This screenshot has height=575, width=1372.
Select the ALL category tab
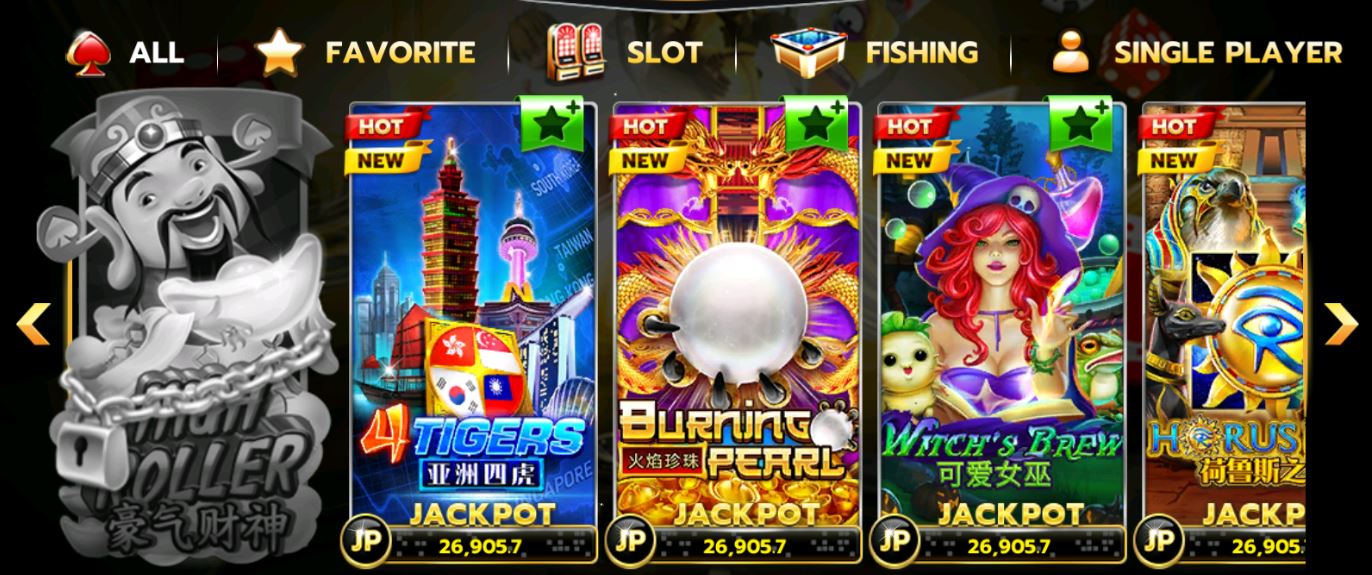126,52
